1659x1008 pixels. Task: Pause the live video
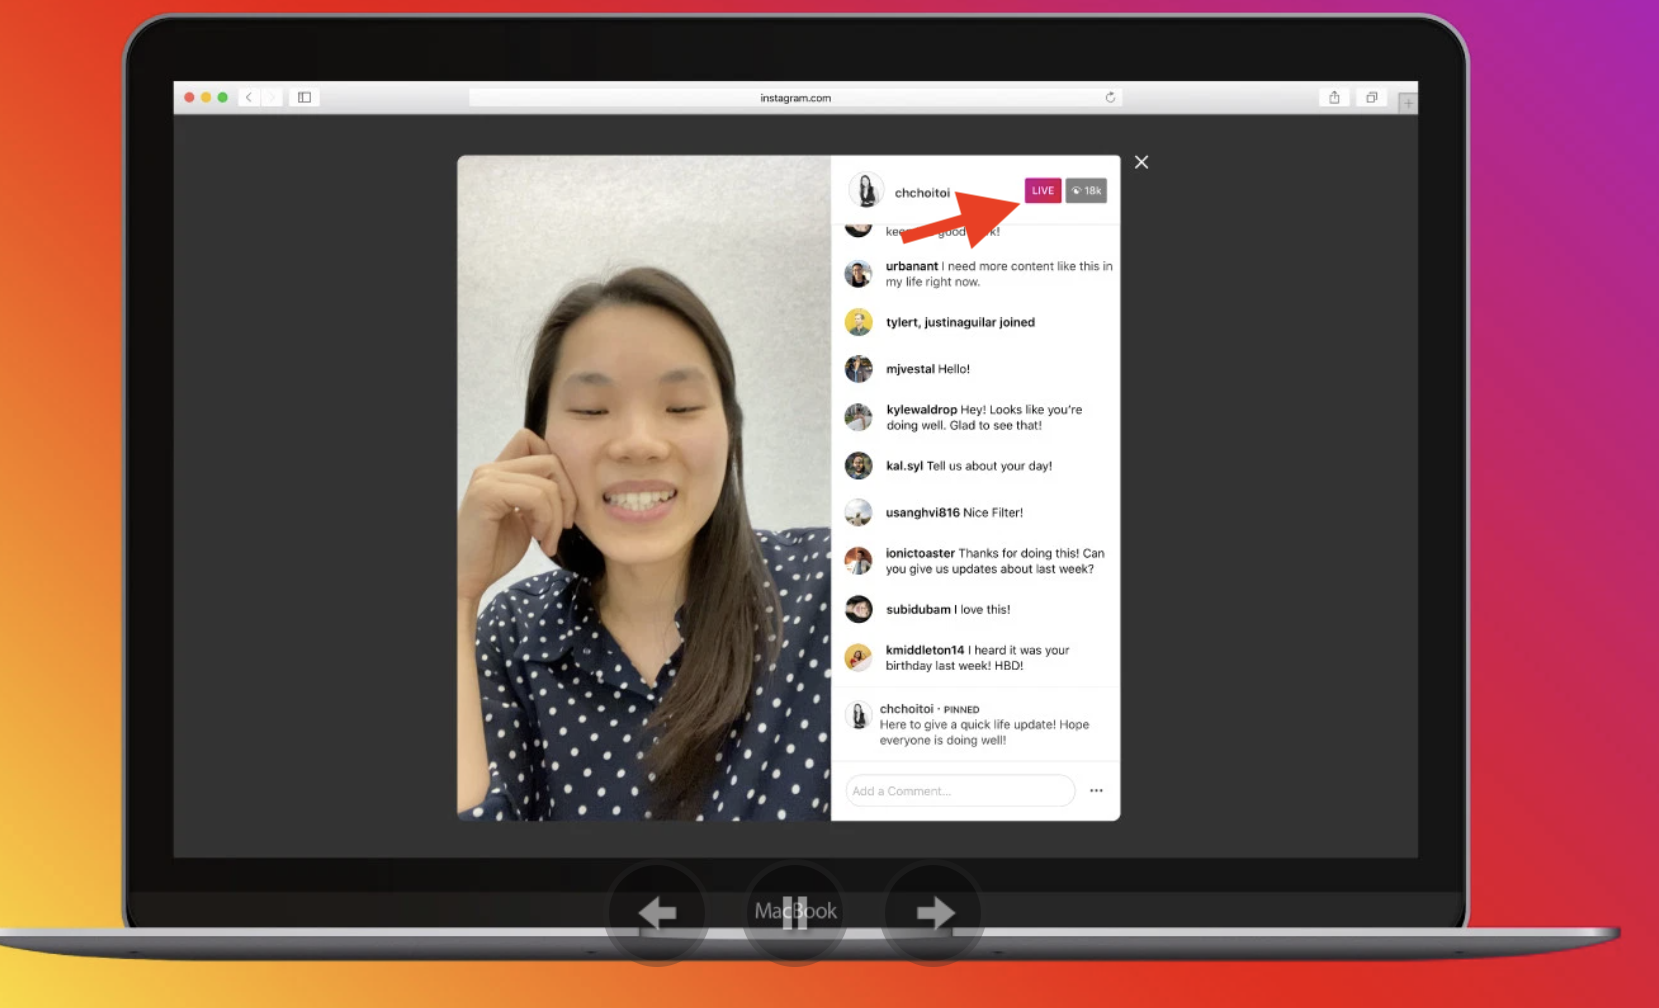click(794, 911)
